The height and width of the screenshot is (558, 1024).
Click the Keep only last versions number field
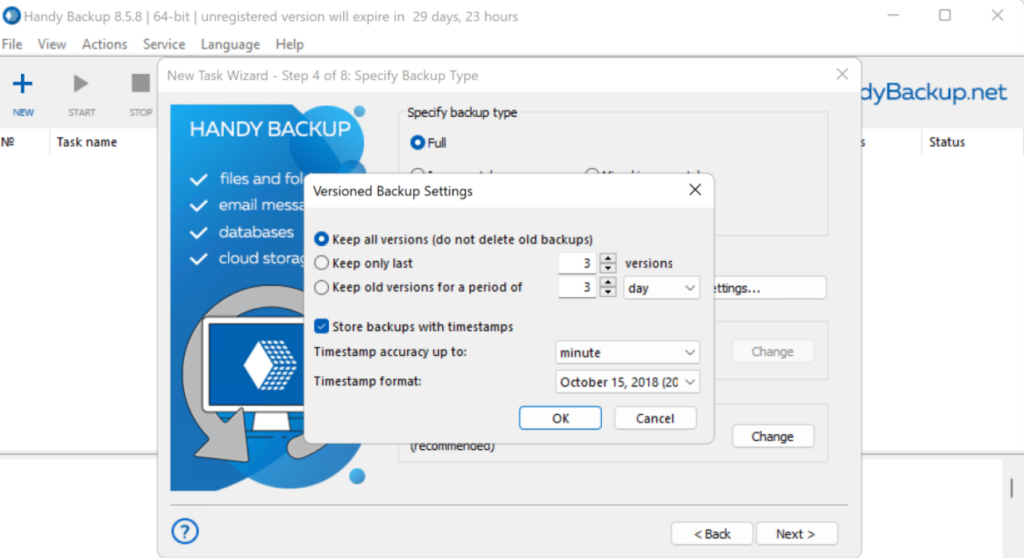pos(577,263)
